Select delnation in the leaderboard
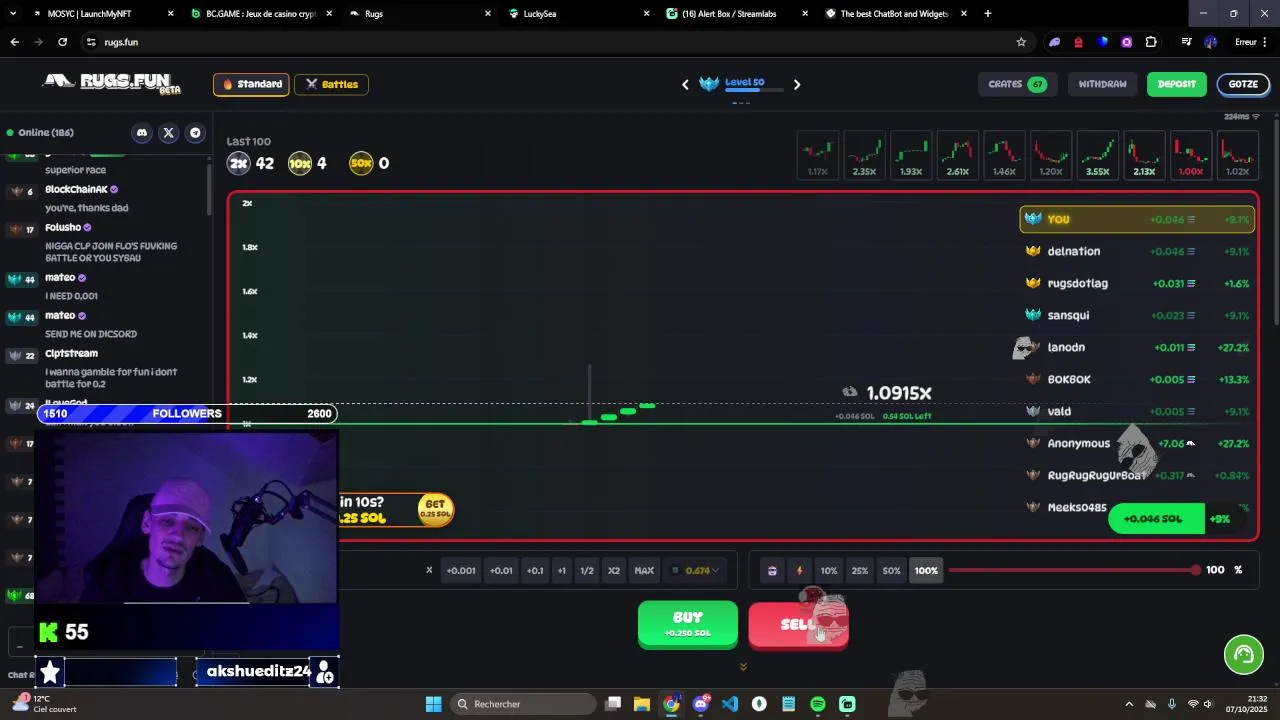Image resolution: width=1280 pixels, height=720 pixels. [1137, 251]
